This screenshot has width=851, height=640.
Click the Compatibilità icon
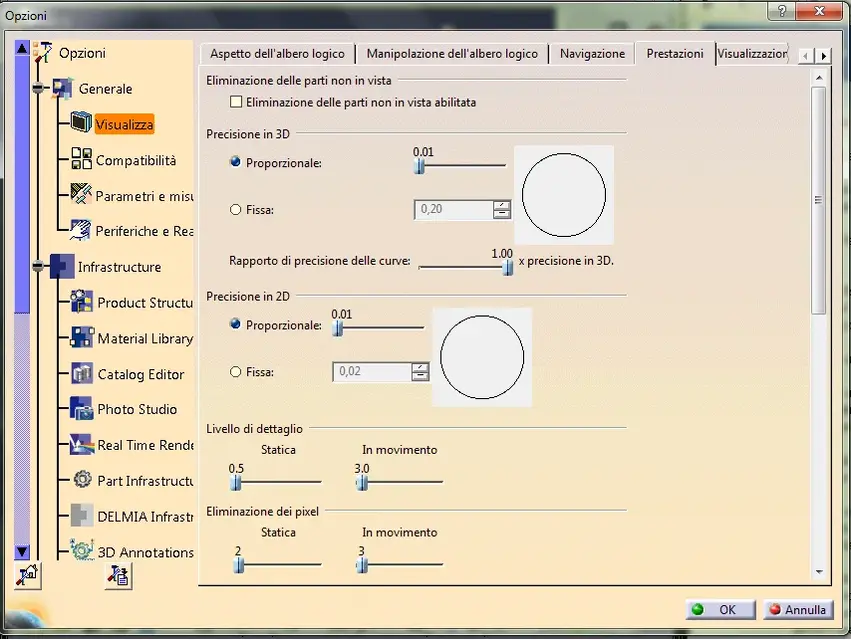[x=81, y=159]
